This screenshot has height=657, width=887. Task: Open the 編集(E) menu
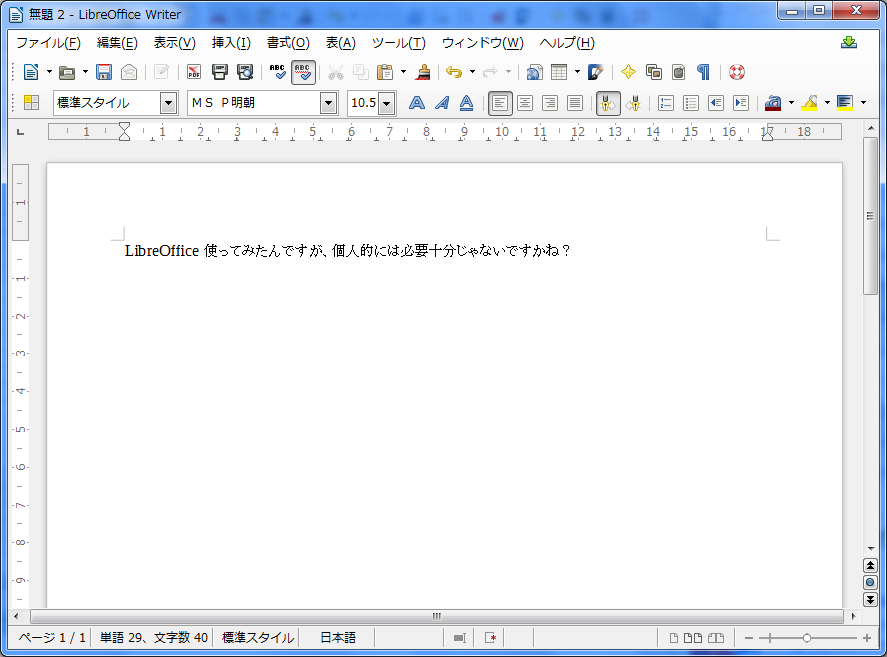117,43
